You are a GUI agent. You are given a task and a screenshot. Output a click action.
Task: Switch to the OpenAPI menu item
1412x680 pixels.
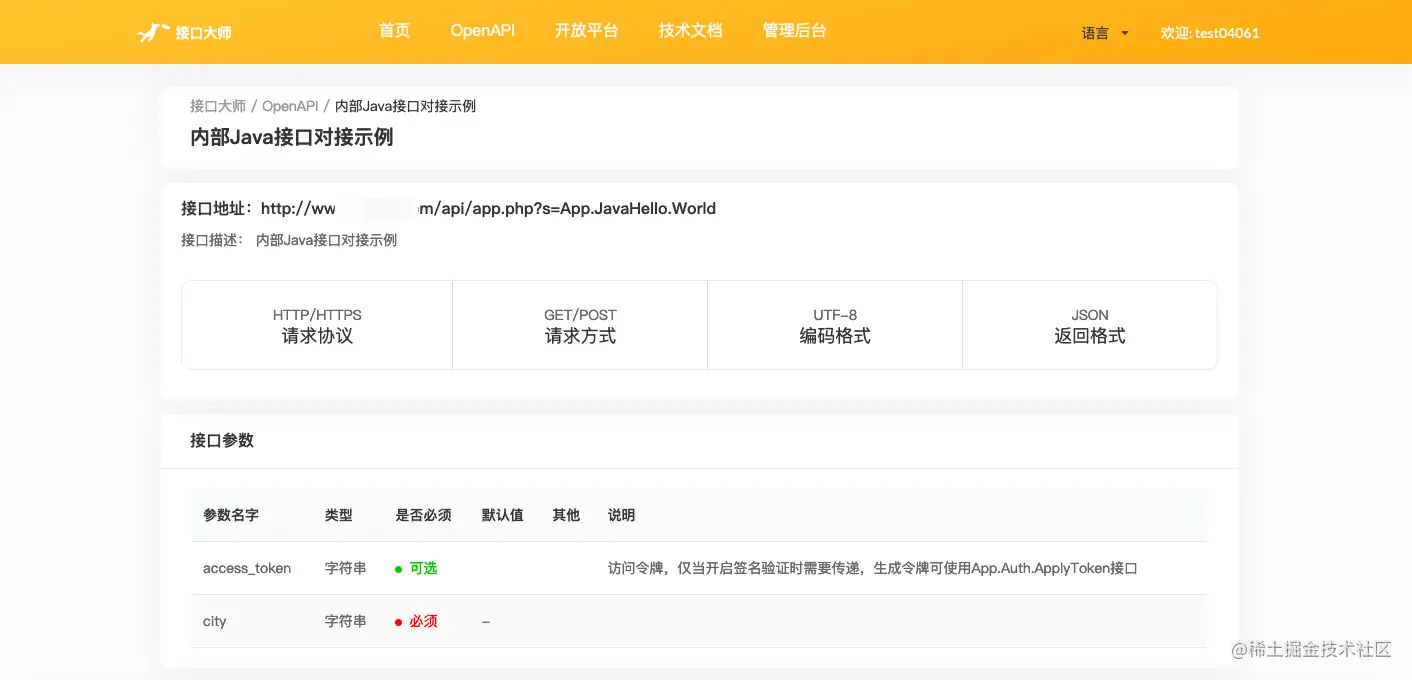pos(483,30)
